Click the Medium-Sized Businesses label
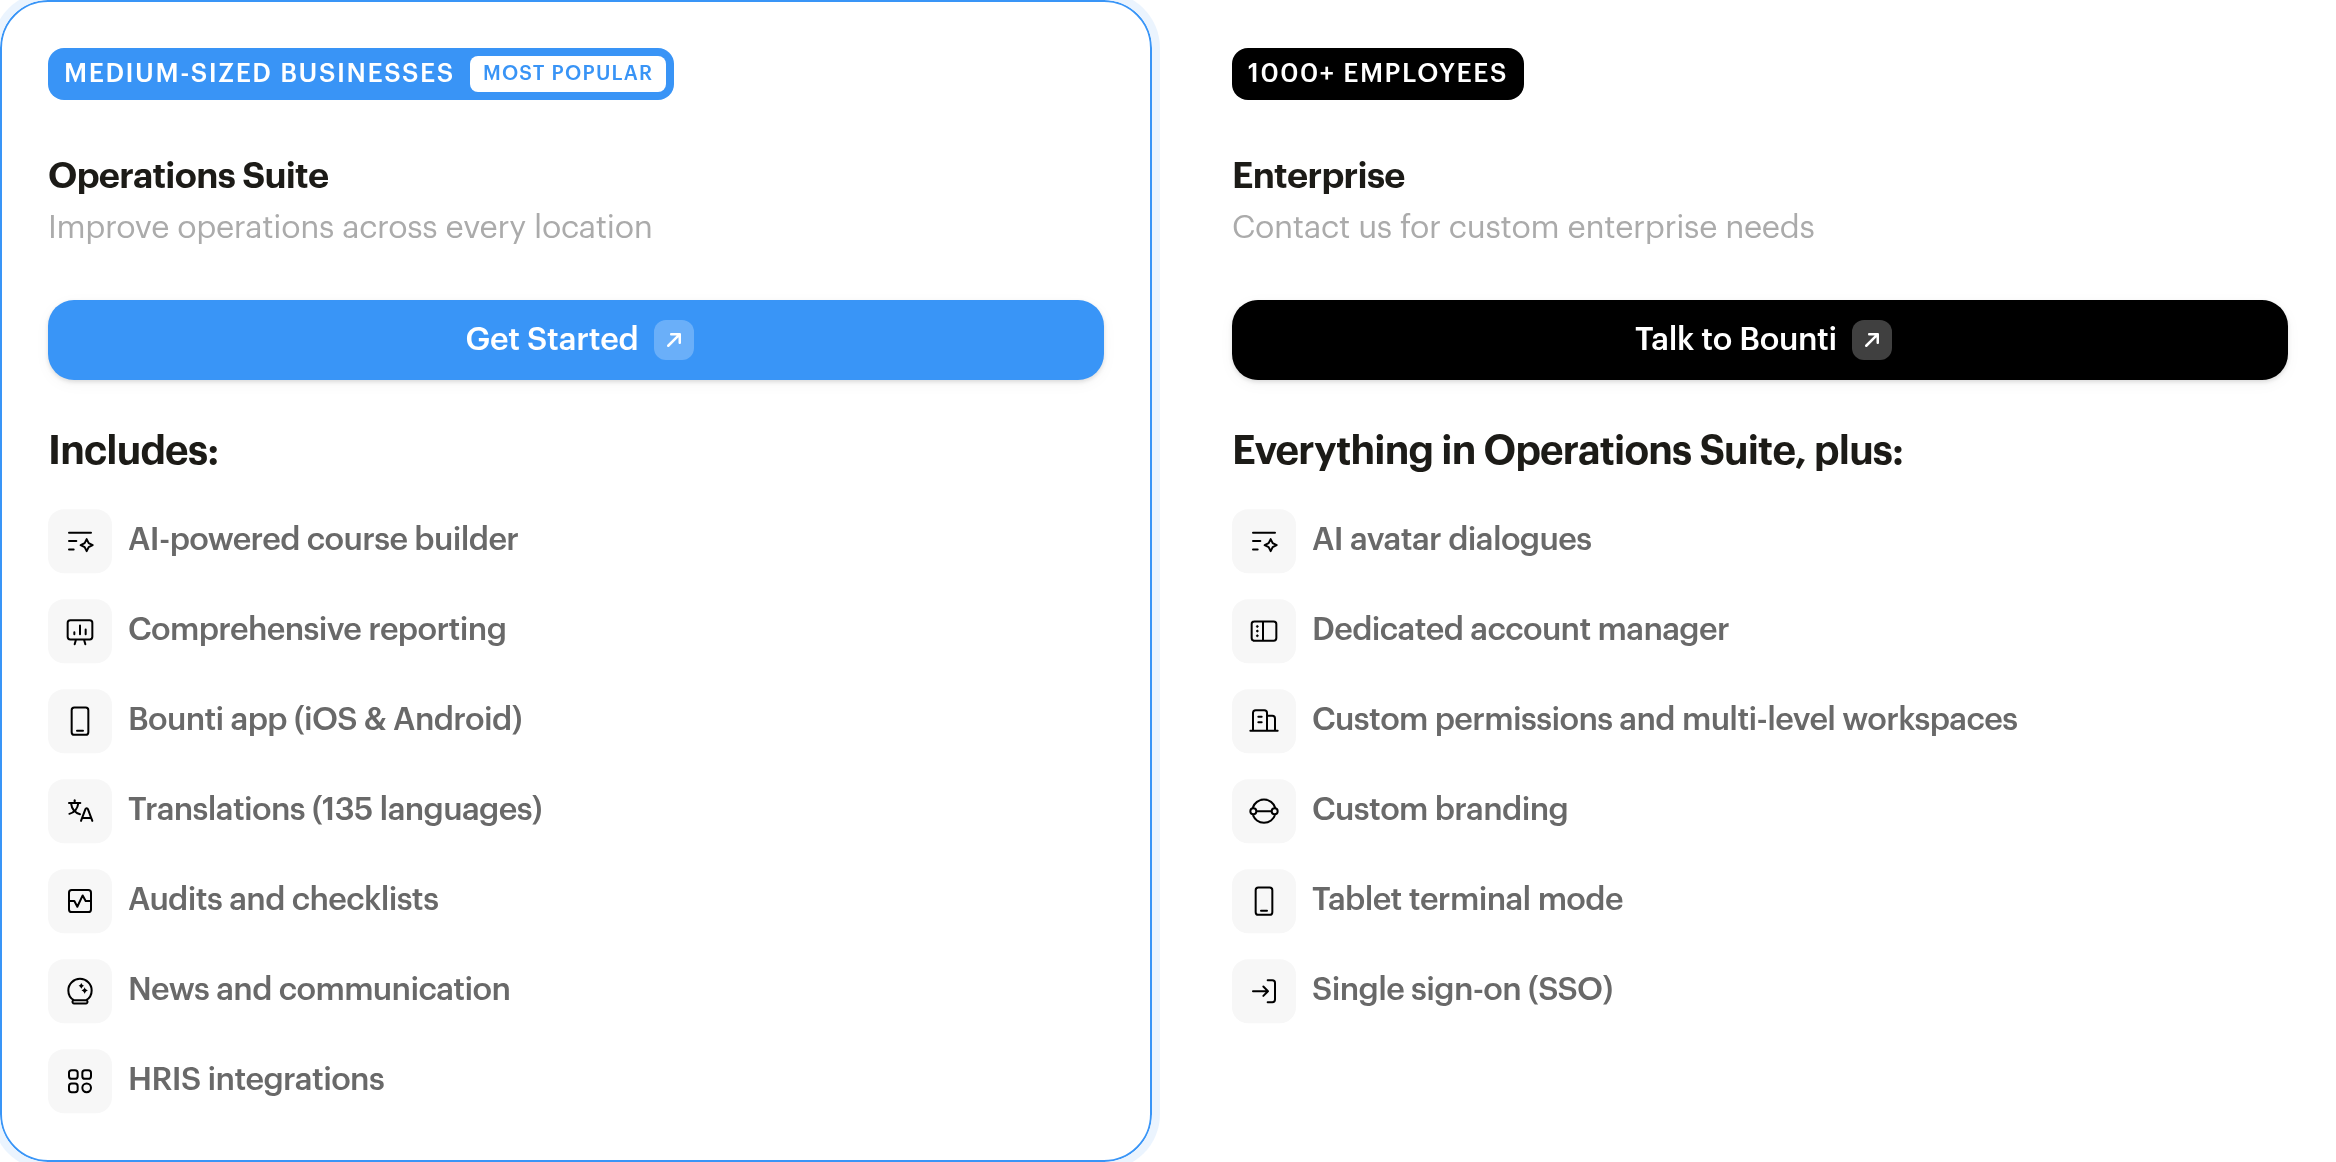2336x1162 pixels. click(259, 73)
